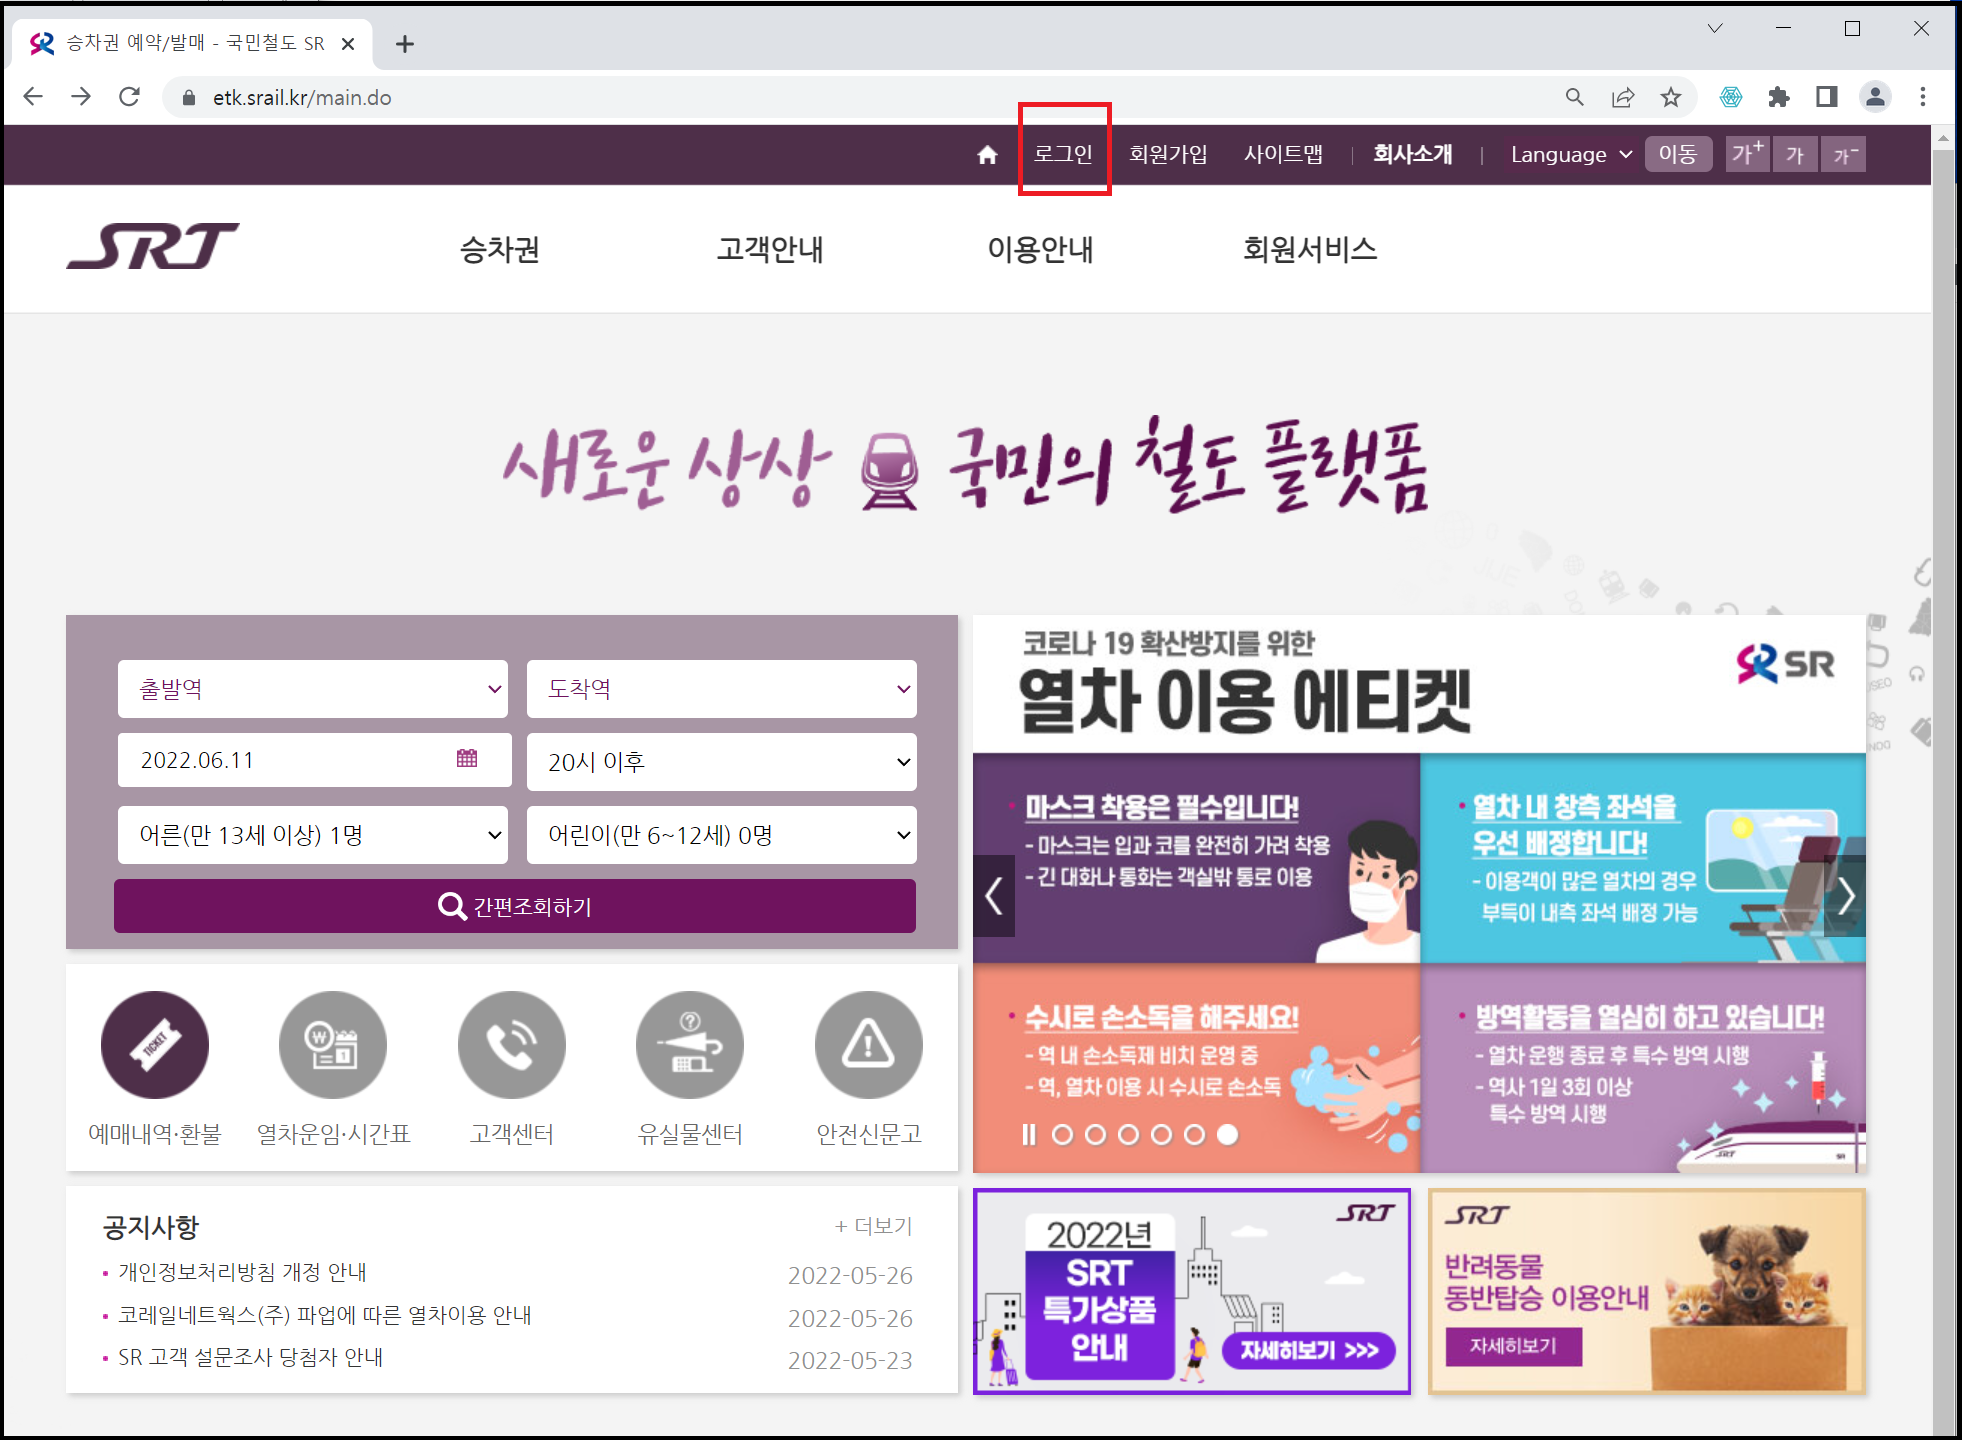1962x1440 pixels.
Task: Open the 예매내역·환불 ticket icon
Action: pos(155,1045)
